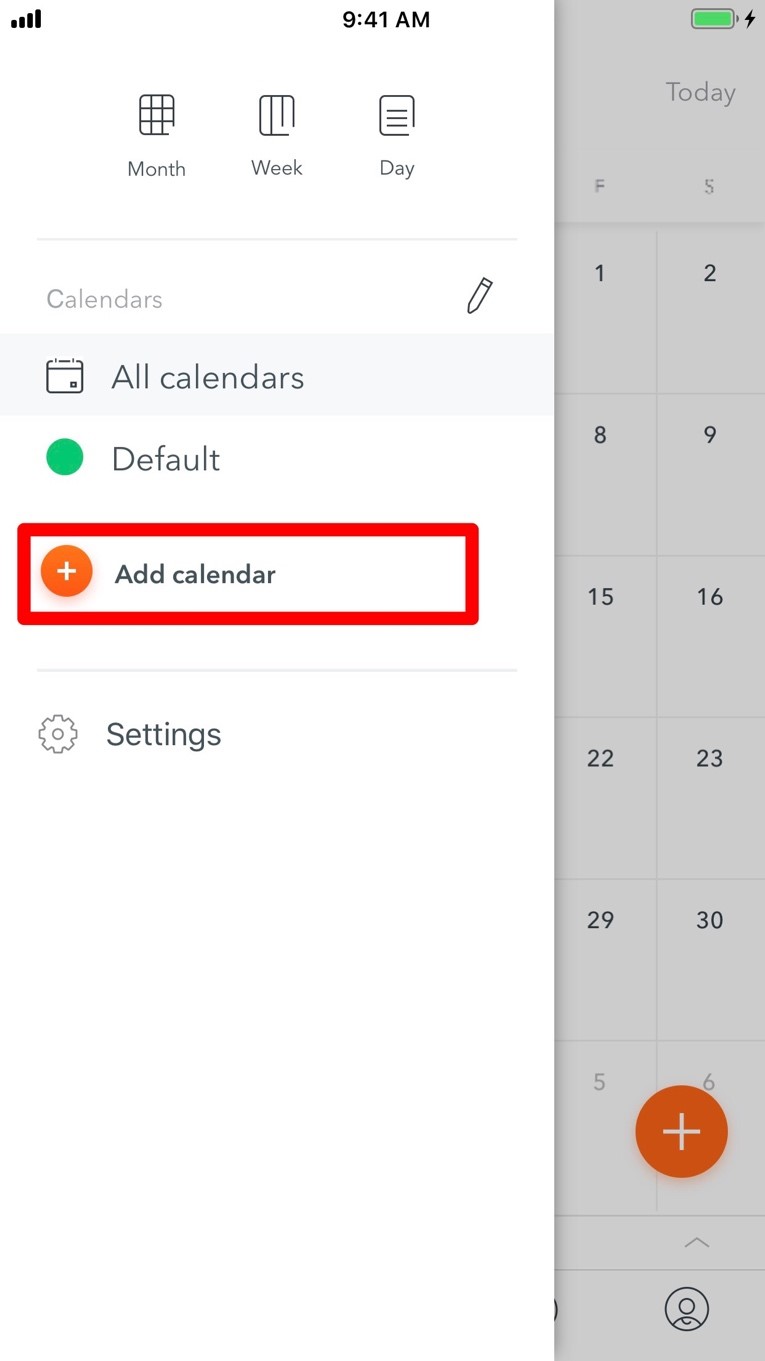Image resolution: width=765 pixels, height=1361 pixels.
Task: Tap the green Default calendar color dot
Action: pos(65,458)
